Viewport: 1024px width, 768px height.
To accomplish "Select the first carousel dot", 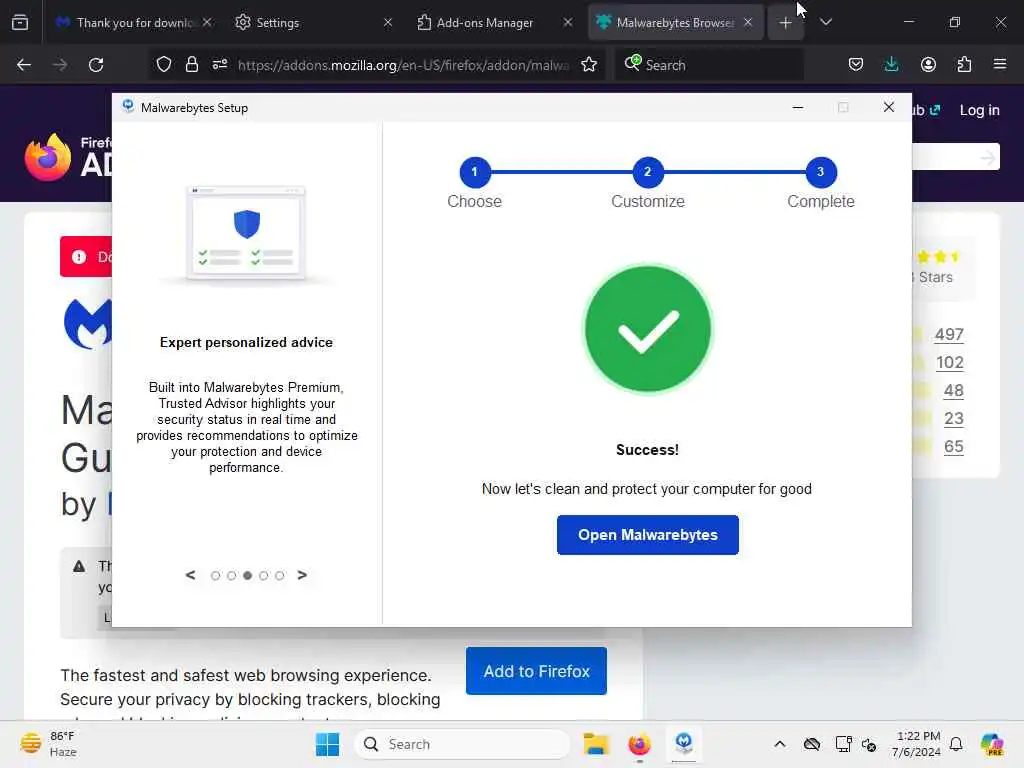I will [x=216, y=575].
